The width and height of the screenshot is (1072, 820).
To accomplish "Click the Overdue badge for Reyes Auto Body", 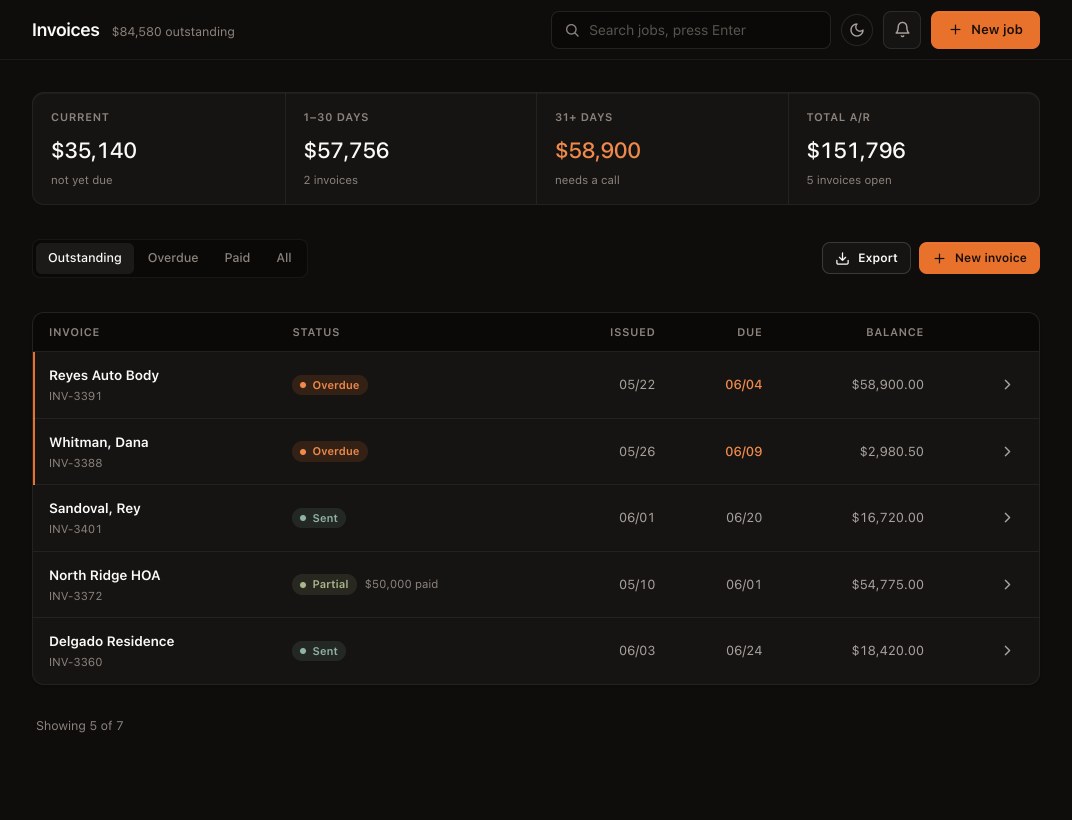I will [330, 385].
